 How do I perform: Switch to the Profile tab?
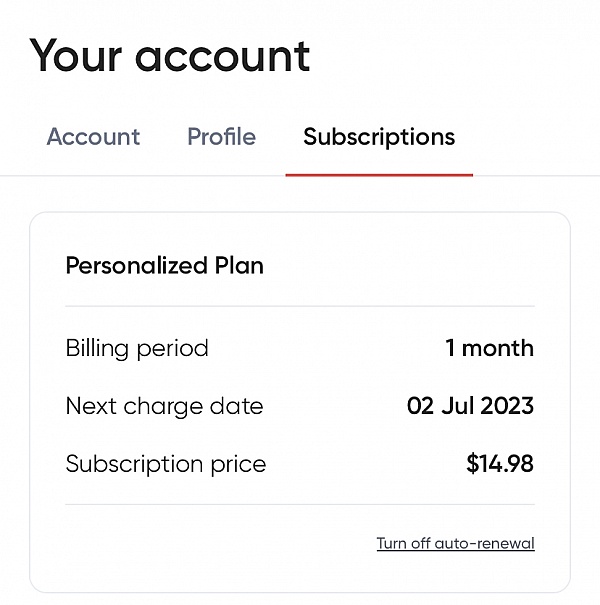(221, 137)
